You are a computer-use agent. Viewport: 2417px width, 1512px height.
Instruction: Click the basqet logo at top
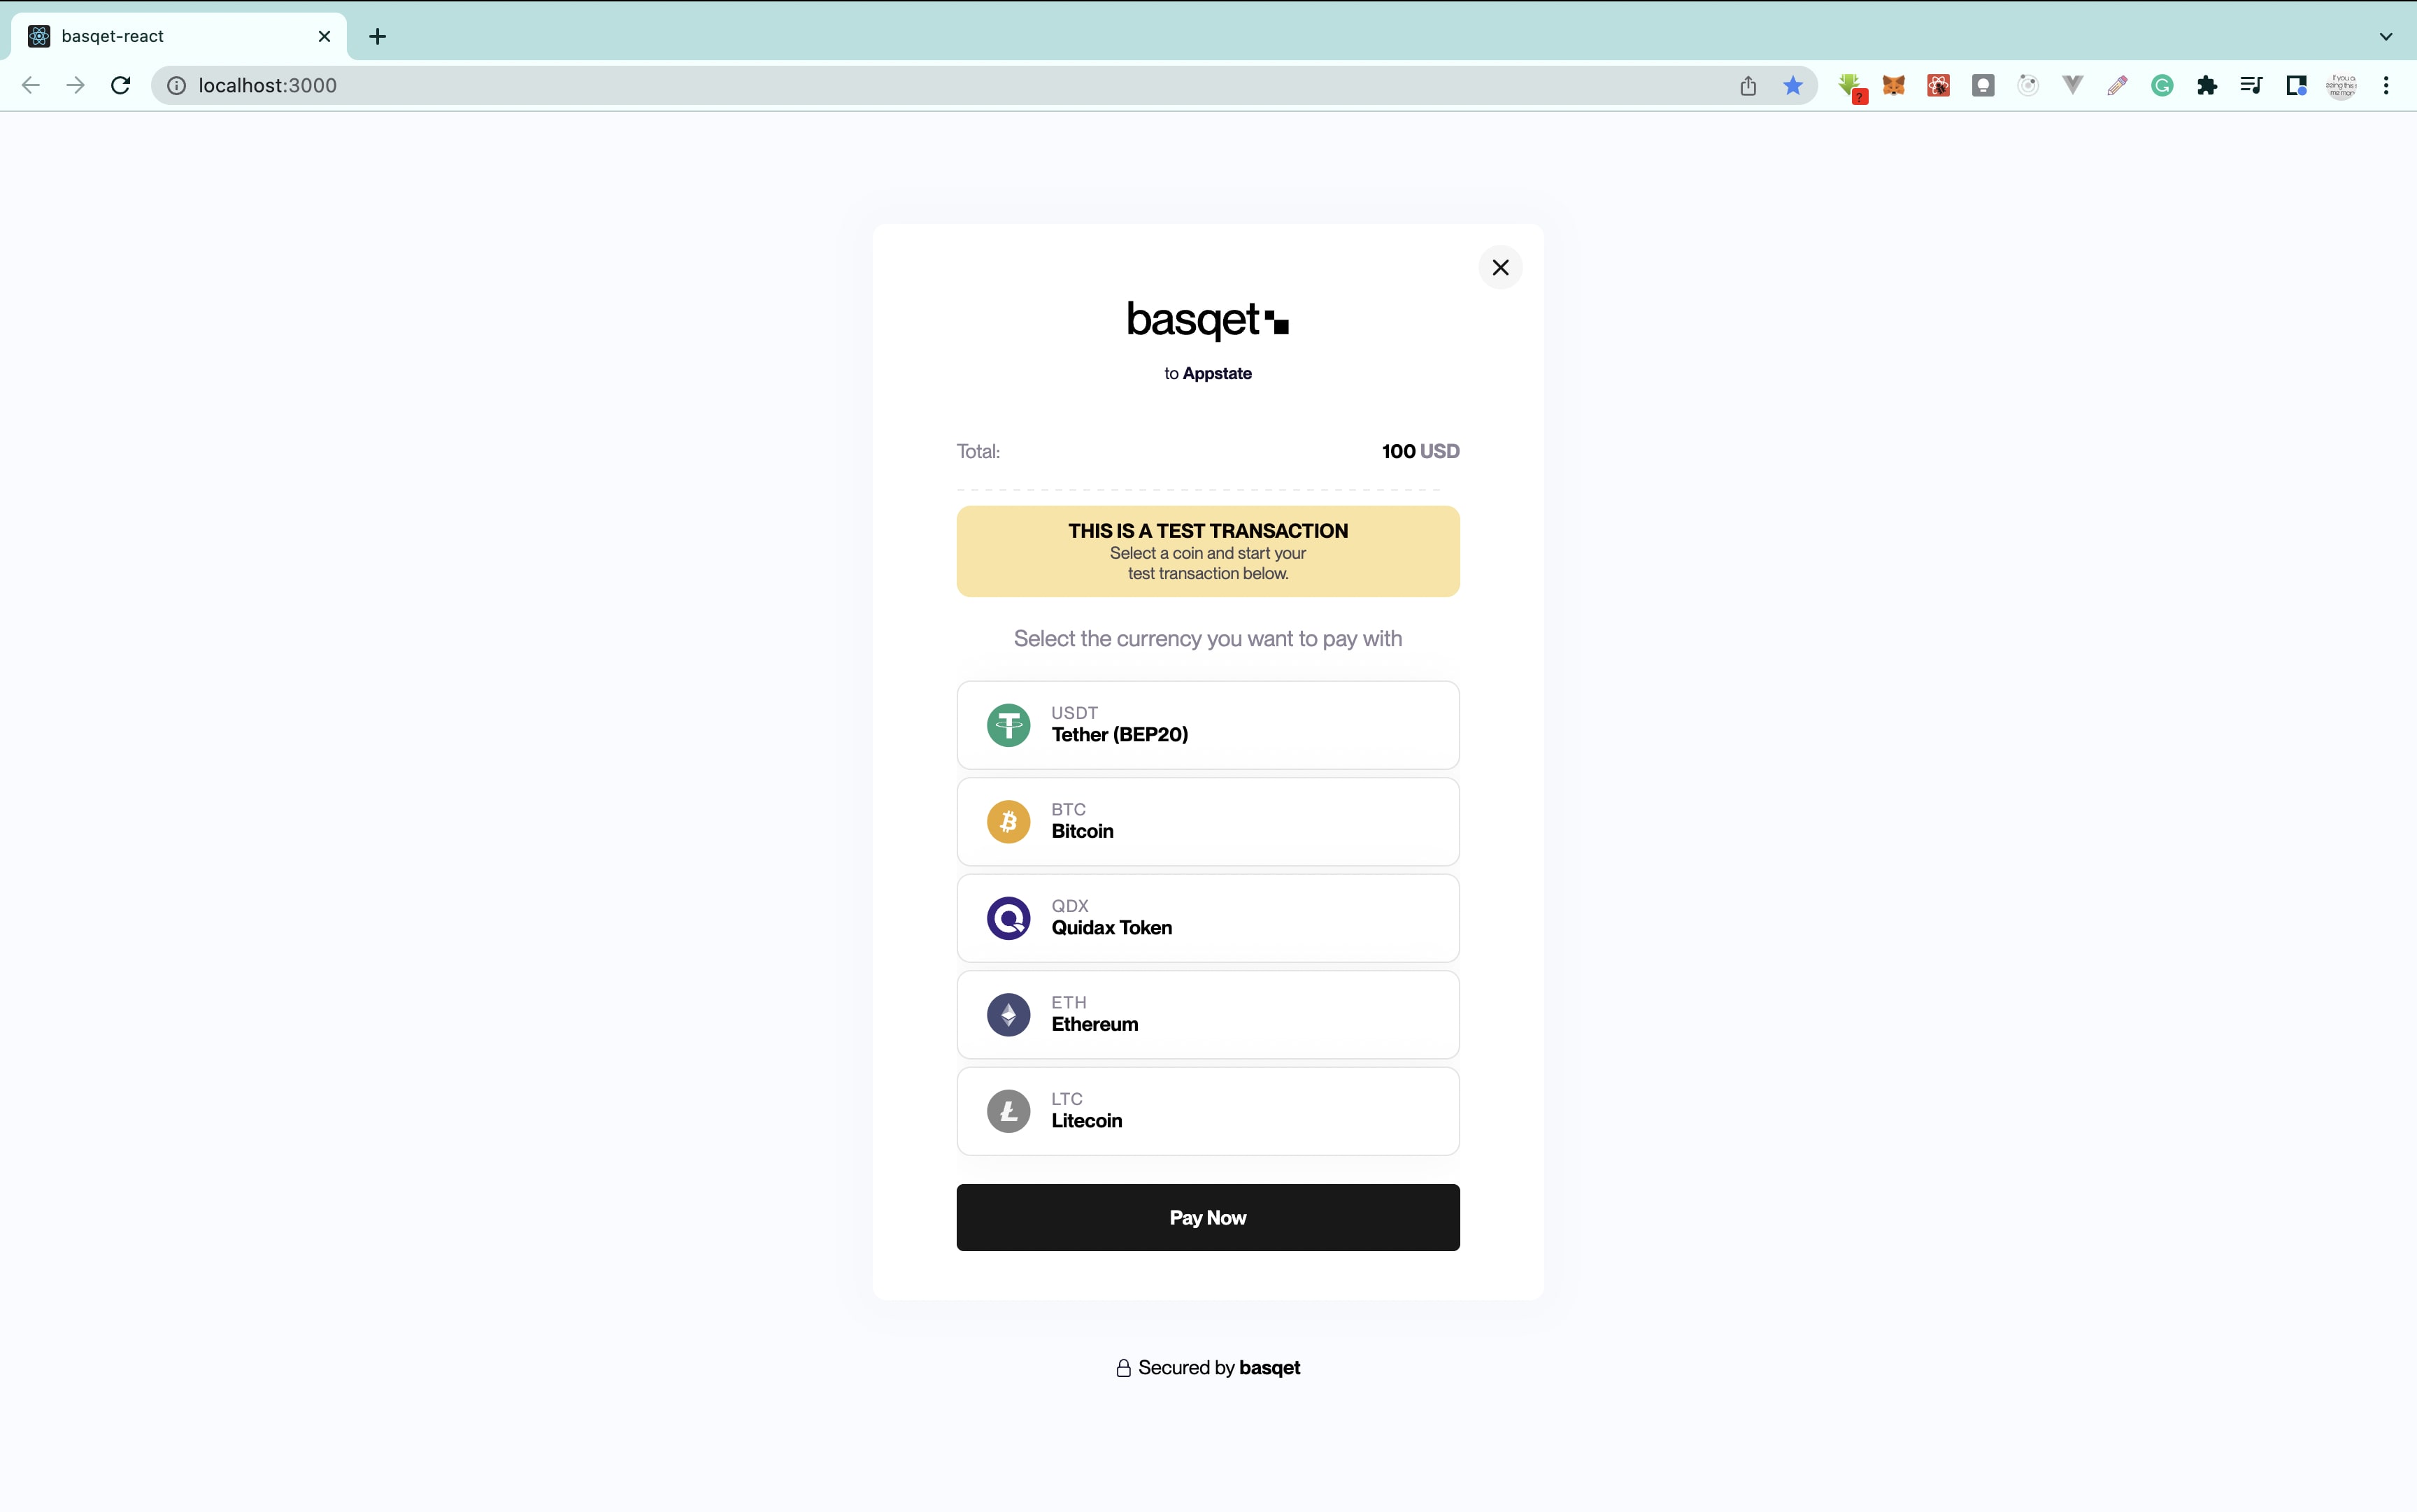pyautogui.click(x=1207, y=320)
